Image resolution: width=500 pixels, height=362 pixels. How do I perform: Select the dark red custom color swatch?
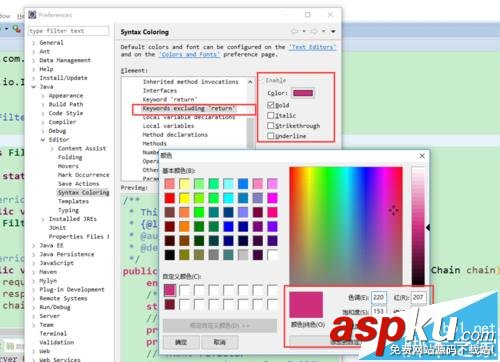coord(170,304)
